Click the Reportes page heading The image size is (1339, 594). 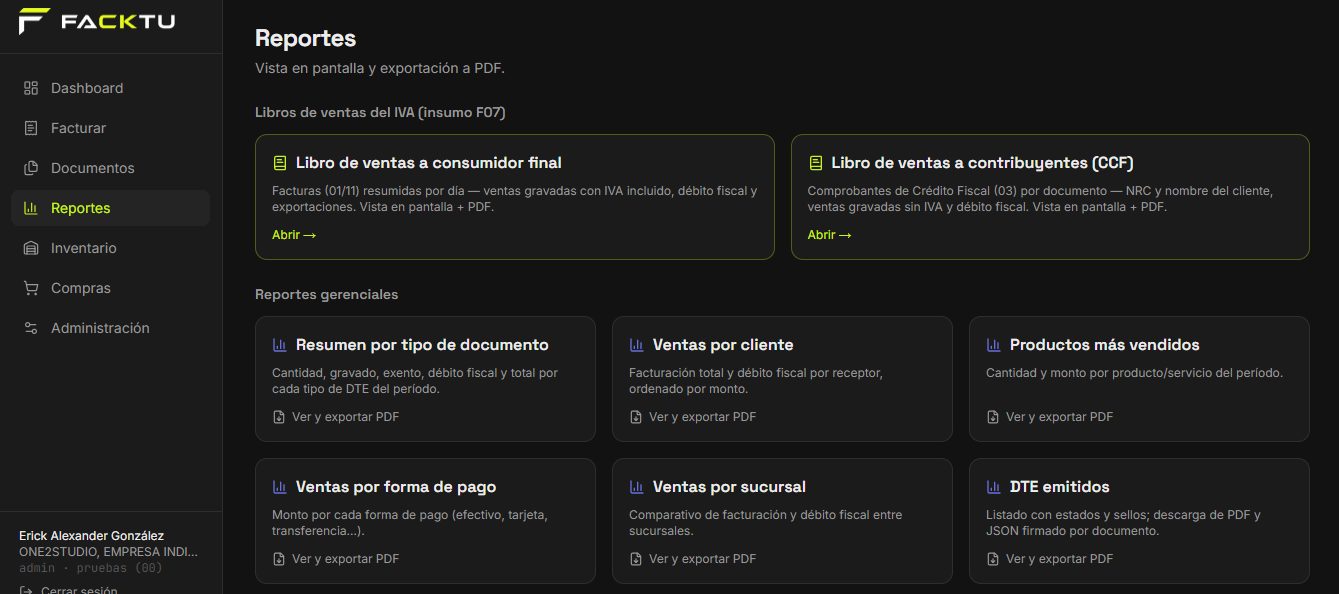pyautogui.click(x=306, y=38)
